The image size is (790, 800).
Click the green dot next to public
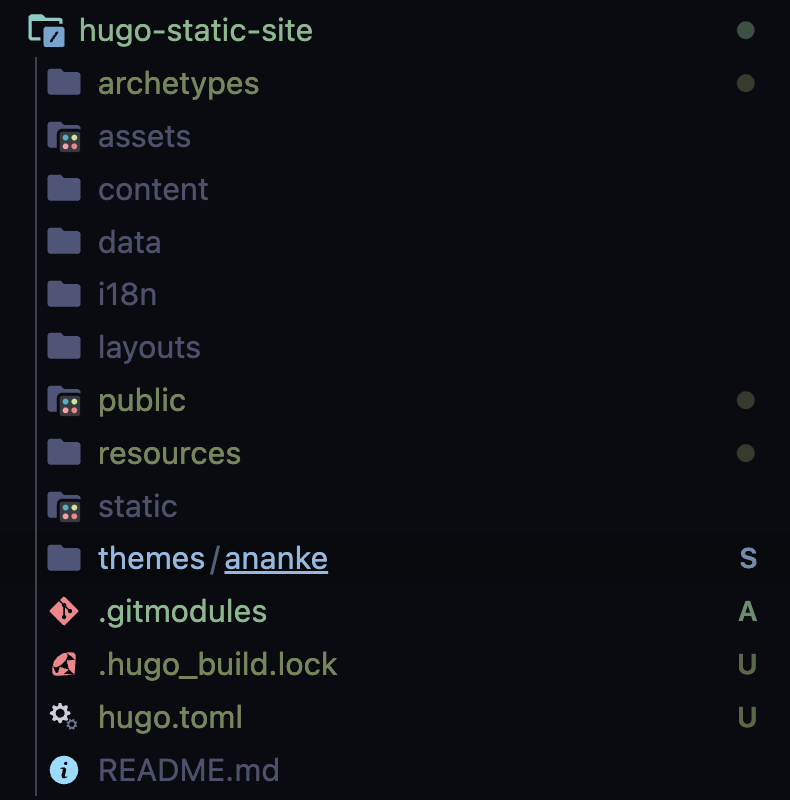pyautogui.click(x=746, y=400)
